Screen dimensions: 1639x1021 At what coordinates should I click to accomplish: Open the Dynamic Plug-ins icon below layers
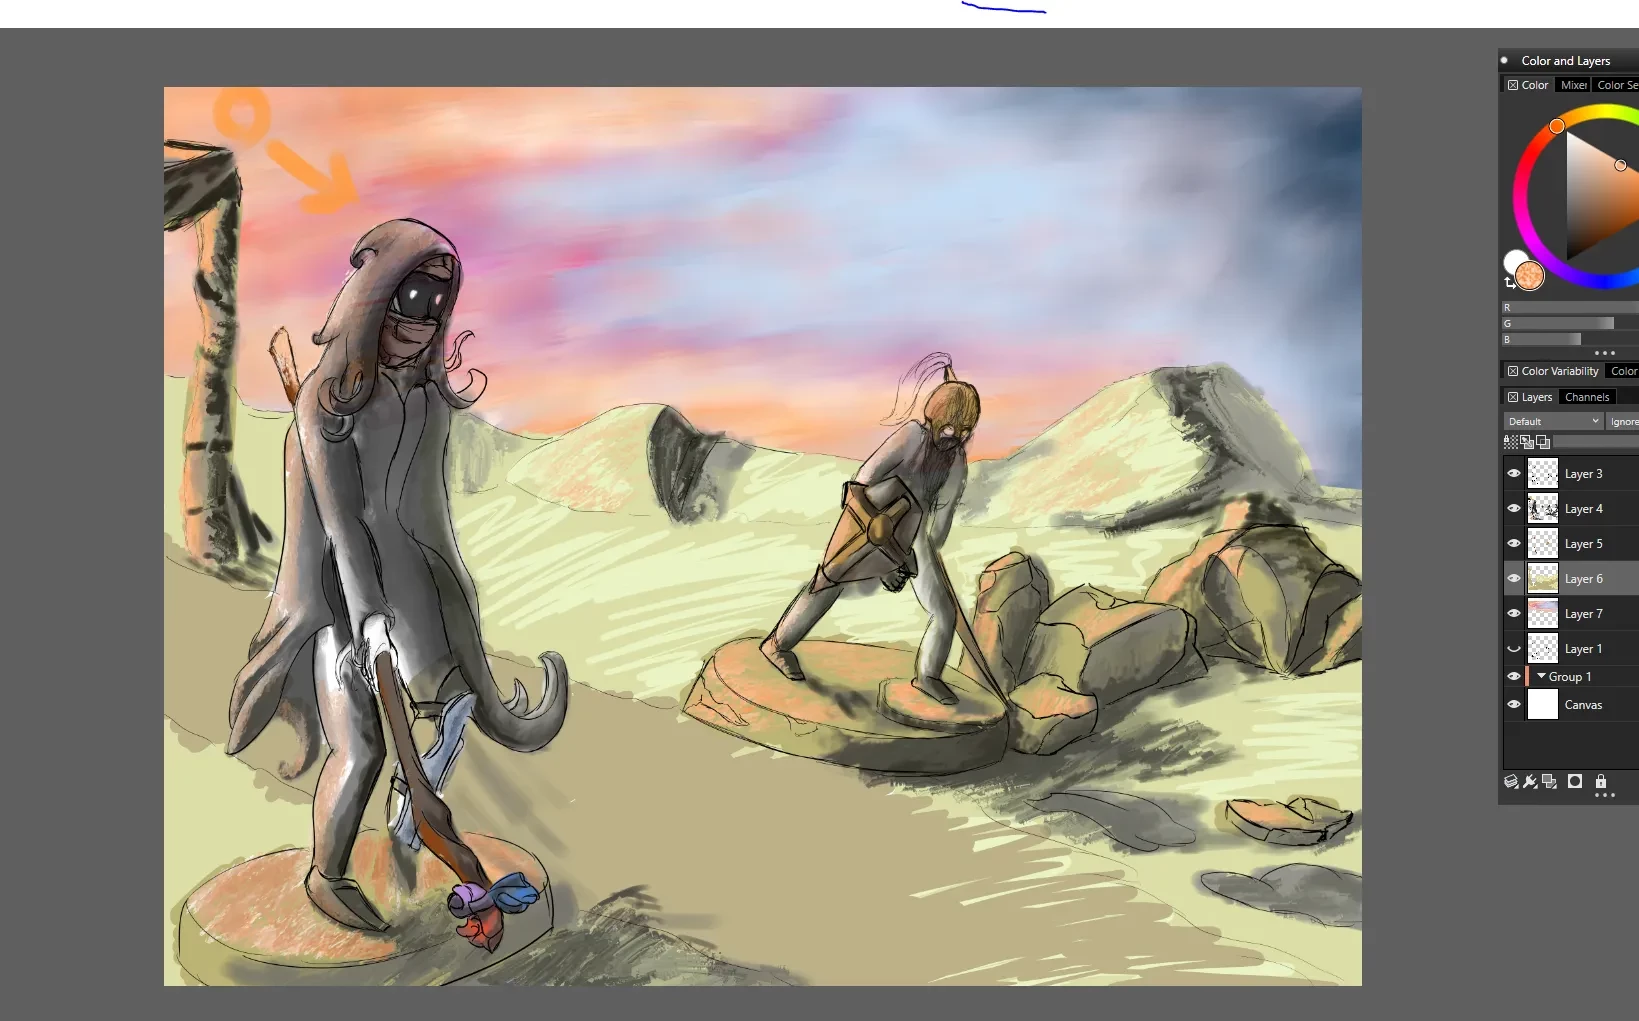point(1530,782)
